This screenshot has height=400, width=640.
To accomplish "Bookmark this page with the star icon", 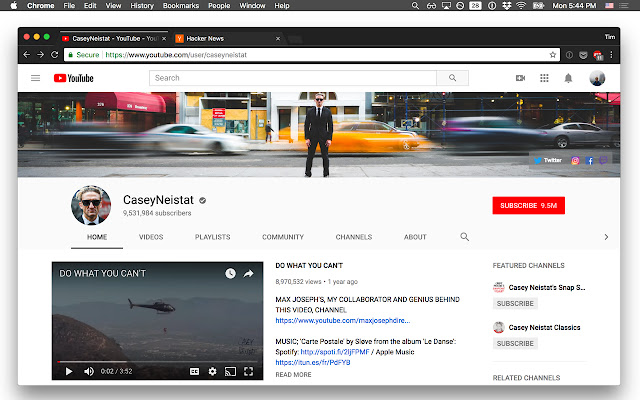I will 553,55.
